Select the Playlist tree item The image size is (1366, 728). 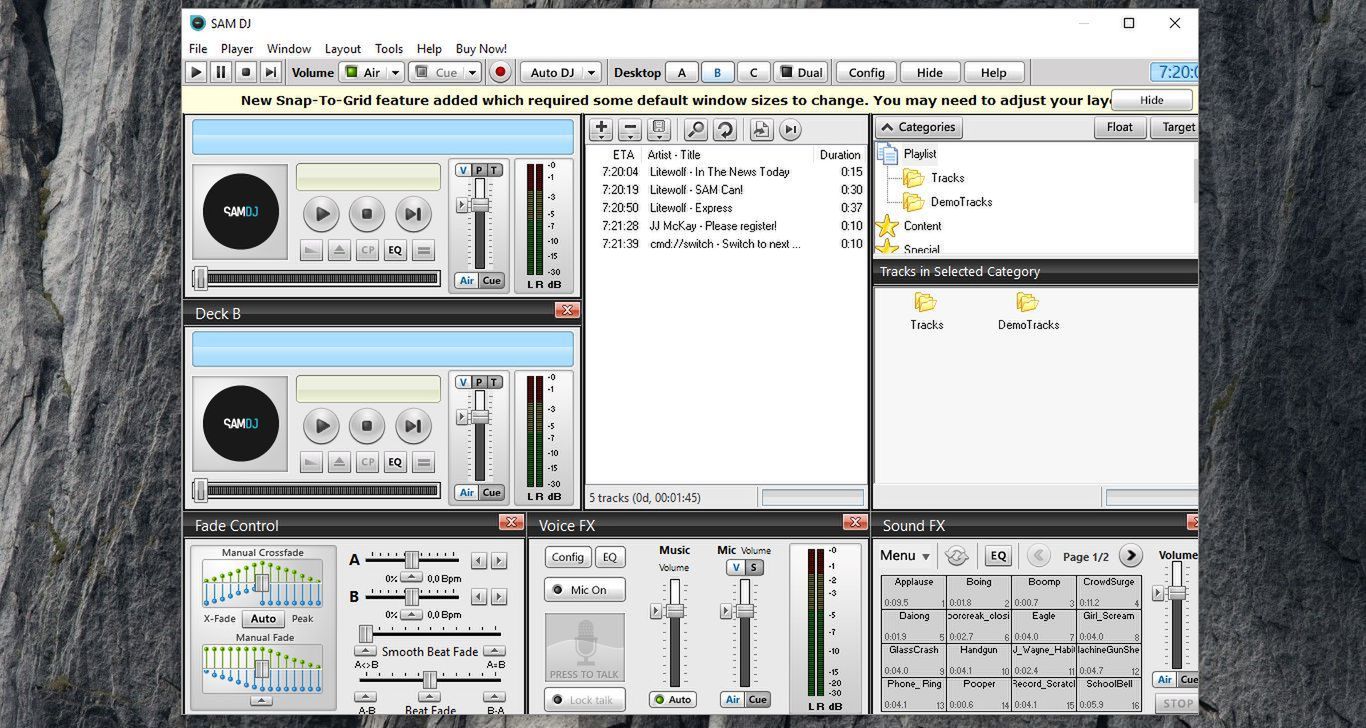tap(920, 154)
